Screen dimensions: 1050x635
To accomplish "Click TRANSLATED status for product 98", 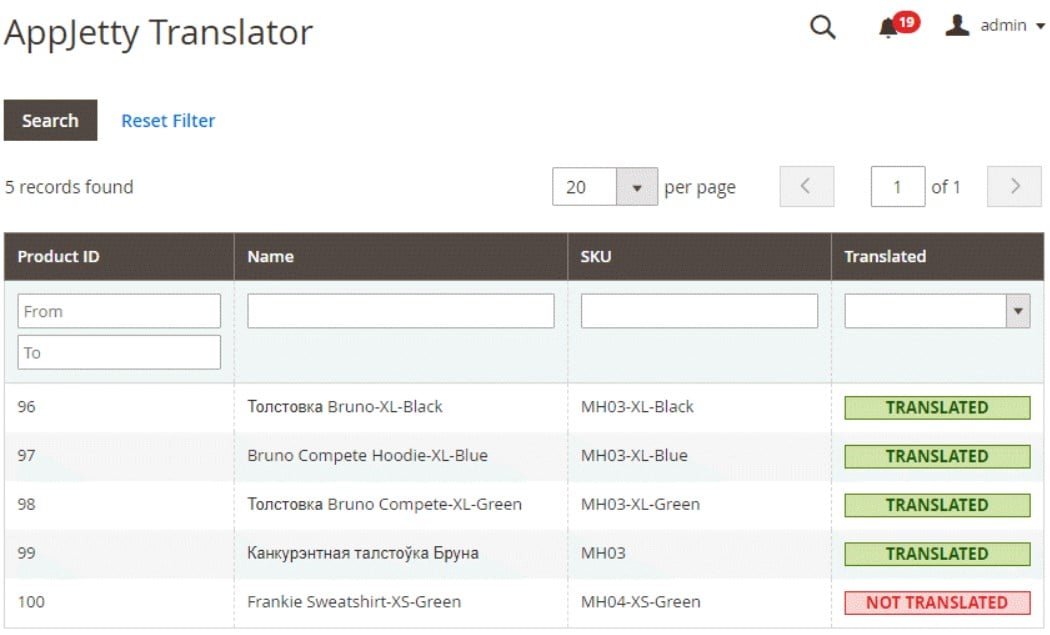I will [937, 505].
